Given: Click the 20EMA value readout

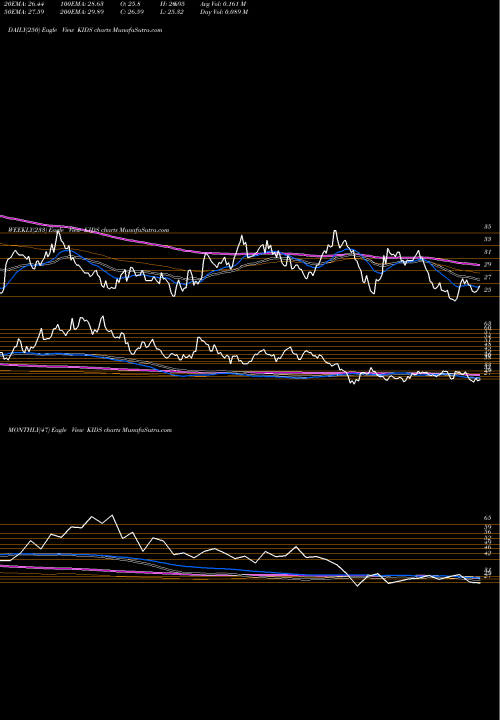Looking at the screenshot, I should click(x=22, y=4).
